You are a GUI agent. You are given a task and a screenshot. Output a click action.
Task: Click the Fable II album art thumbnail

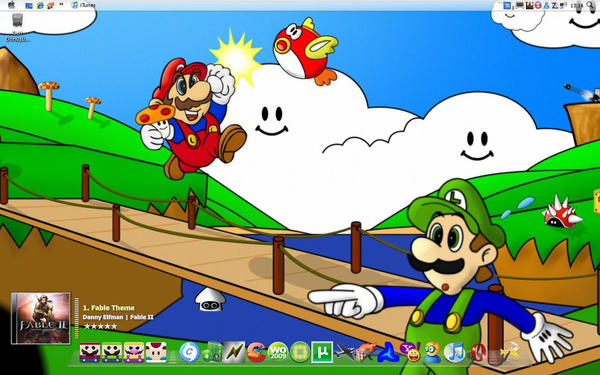coord(41,318)
